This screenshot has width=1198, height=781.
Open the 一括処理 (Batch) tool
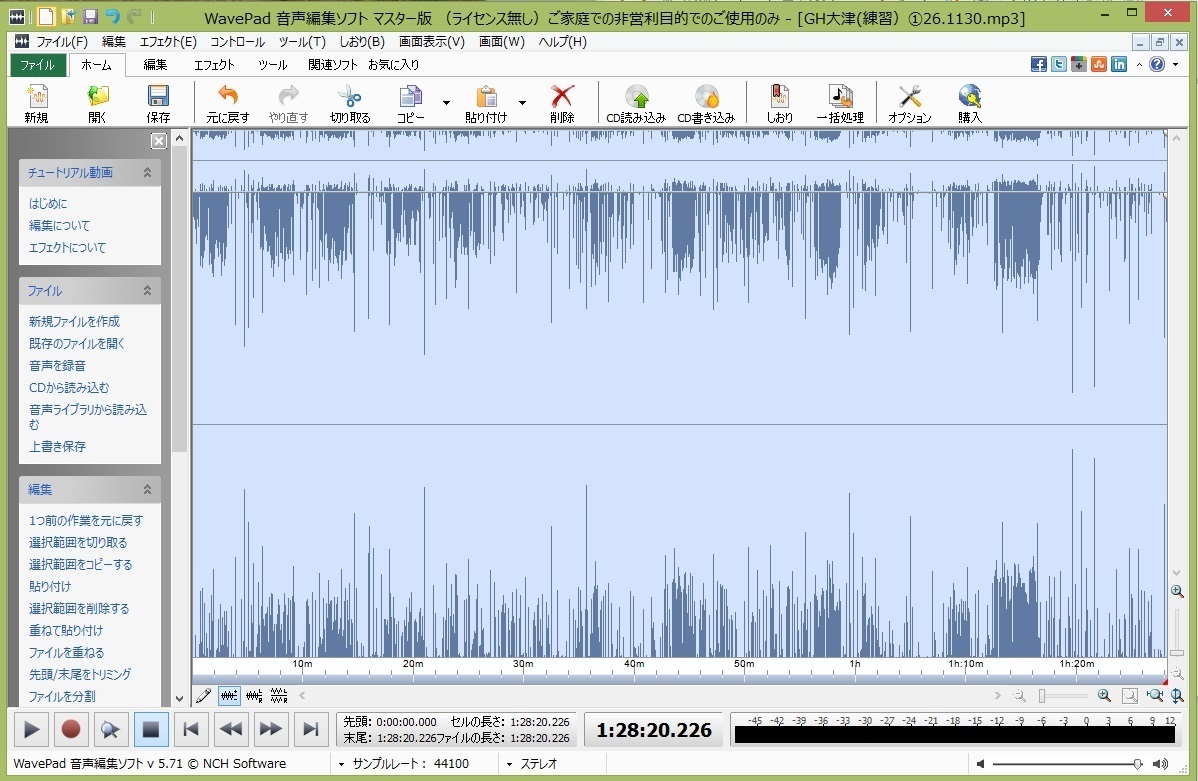click(840, 103)
